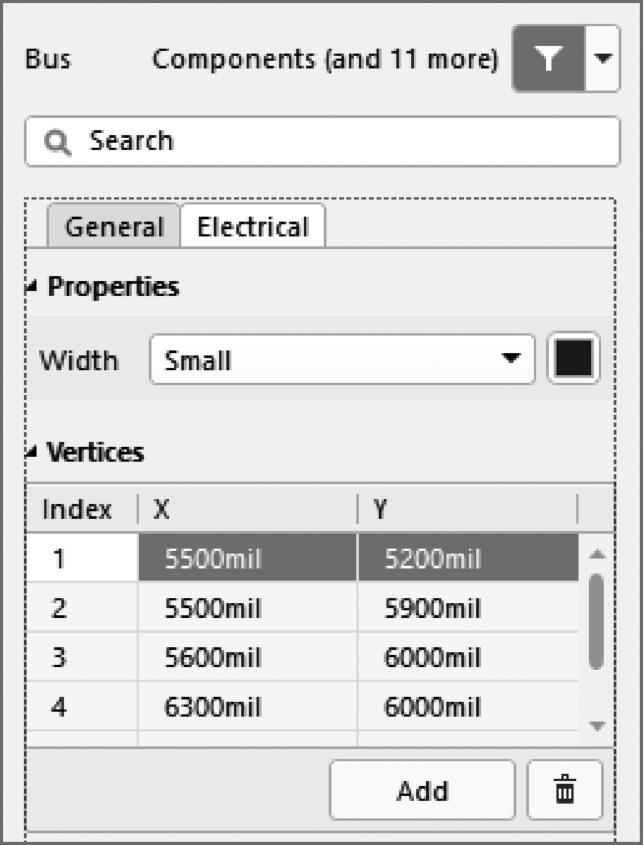Click the filter funnel icon

pos(548,59)
